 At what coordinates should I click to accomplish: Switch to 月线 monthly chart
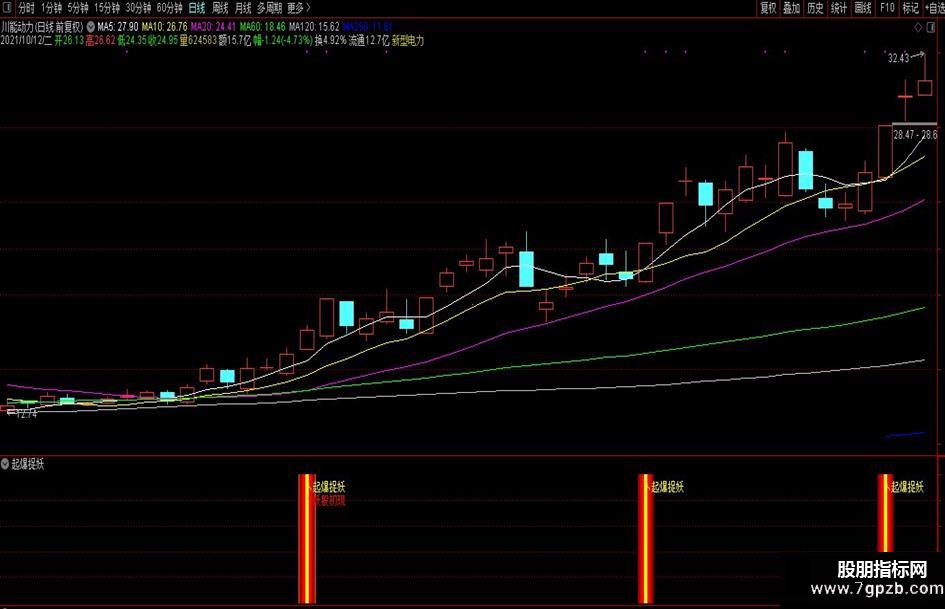click(243, 8)
